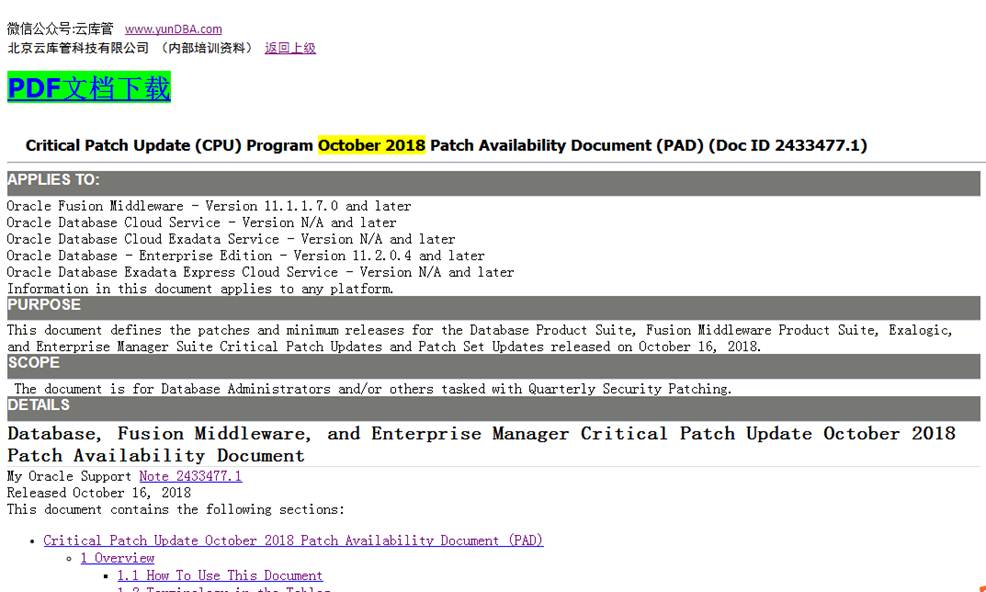Click the 'Patch Availability Document' heading line

155,455
